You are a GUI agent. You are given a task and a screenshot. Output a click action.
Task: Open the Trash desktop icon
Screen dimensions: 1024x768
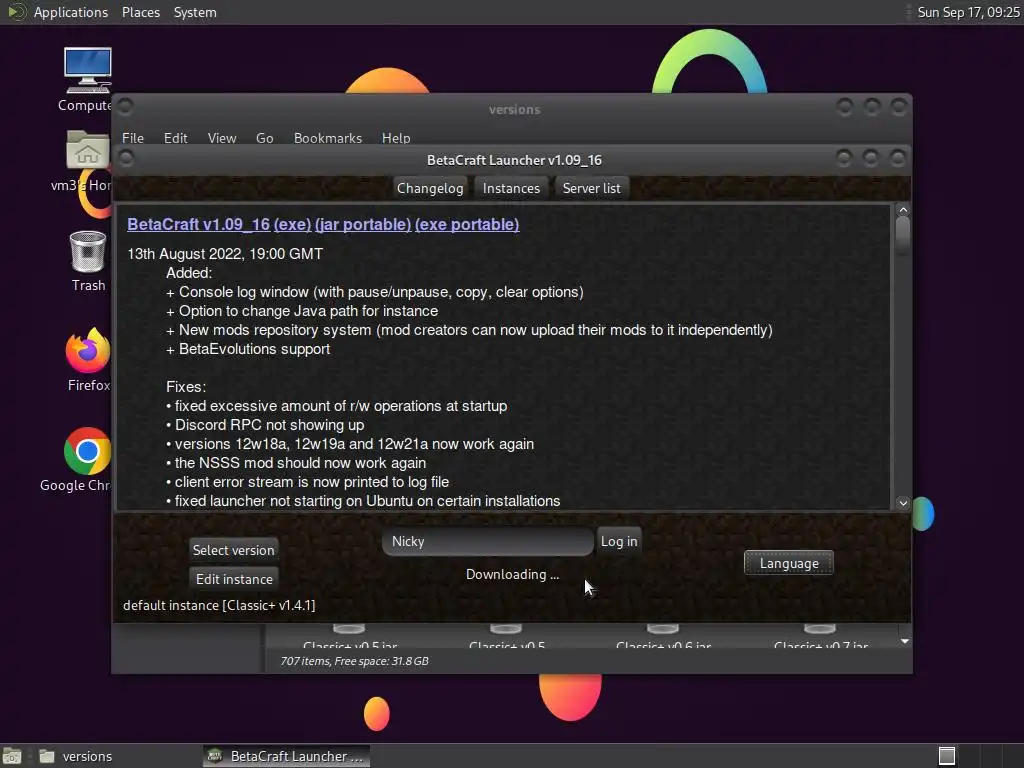88,251
